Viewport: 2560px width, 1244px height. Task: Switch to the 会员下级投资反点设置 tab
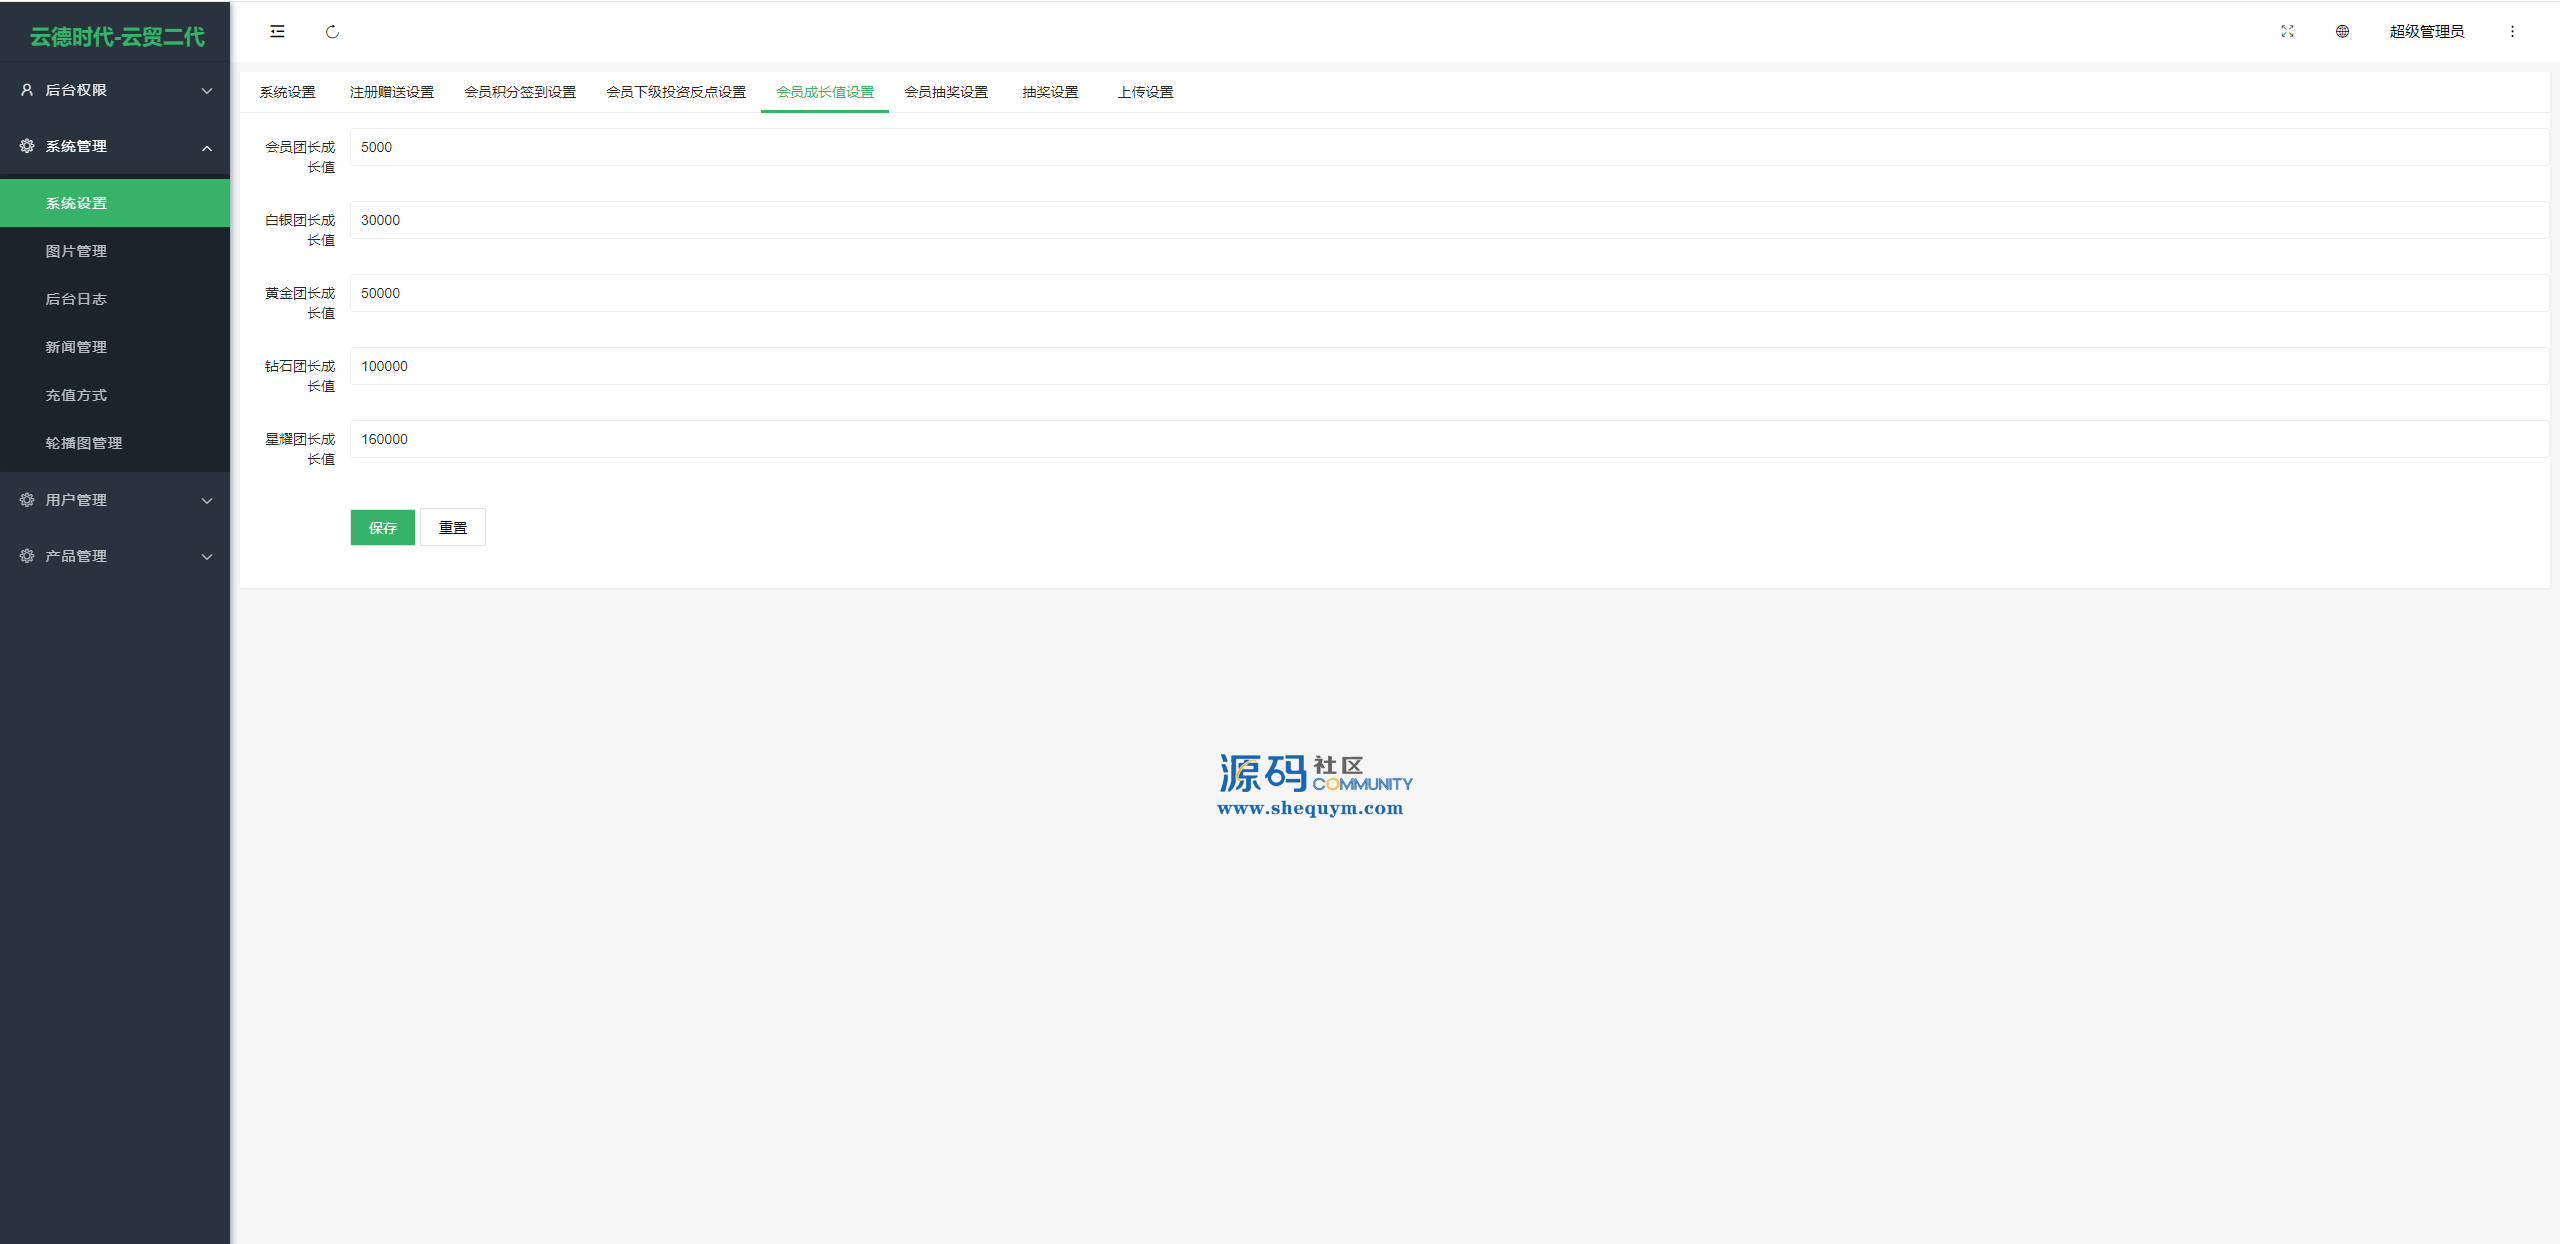point(676,92)
